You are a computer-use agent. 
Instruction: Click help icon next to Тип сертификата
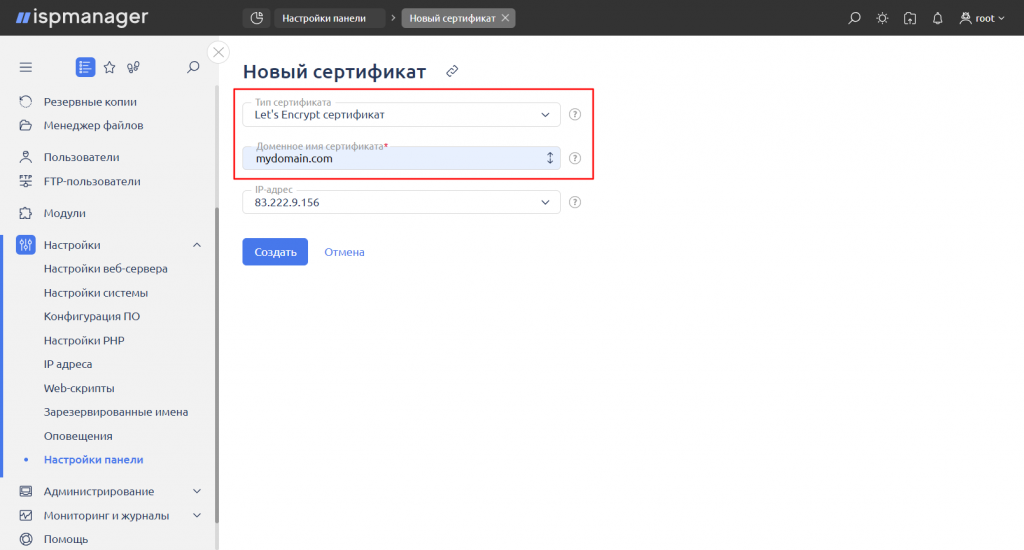pyautogui.click(x=575, y=114)
